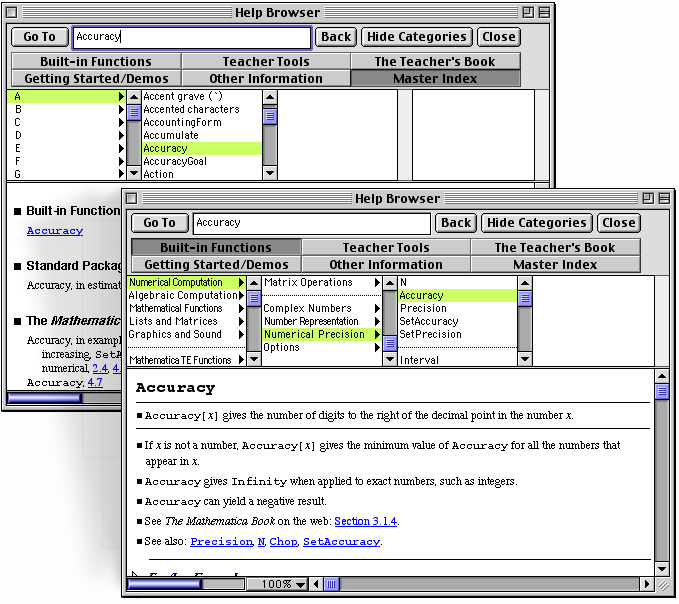This screenshot has width=679, height=604.
Task: Open the 100% zoom dropdown
Action: (277, 584)
